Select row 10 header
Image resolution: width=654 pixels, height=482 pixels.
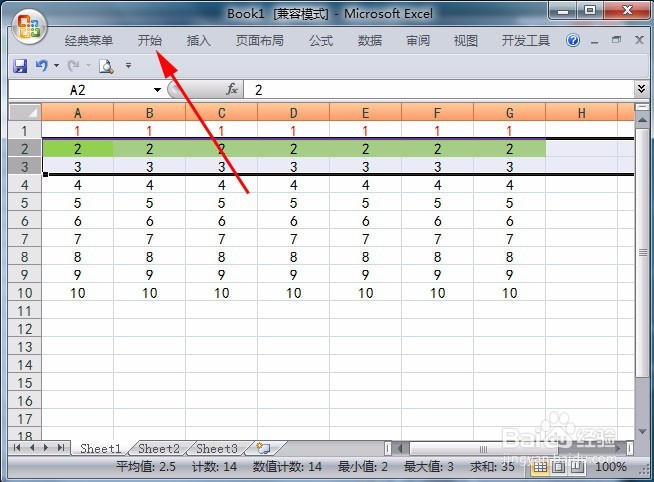click(x=25, y=293)
